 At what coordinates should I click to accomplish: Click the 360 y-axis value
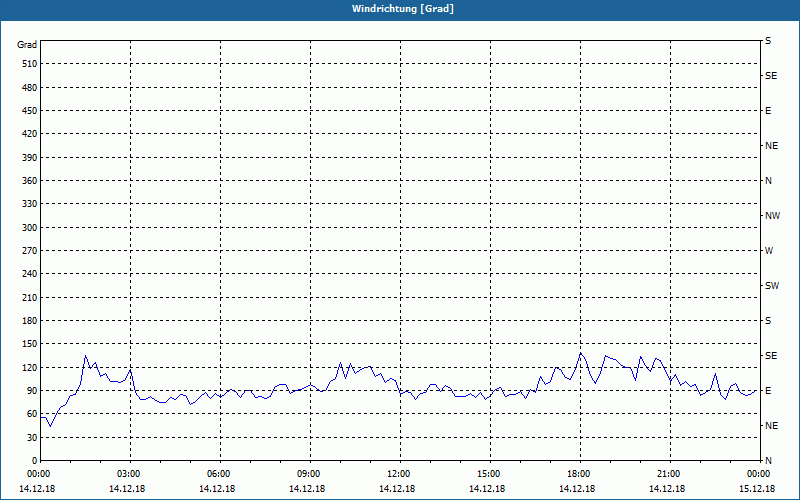tap(30, 181)
